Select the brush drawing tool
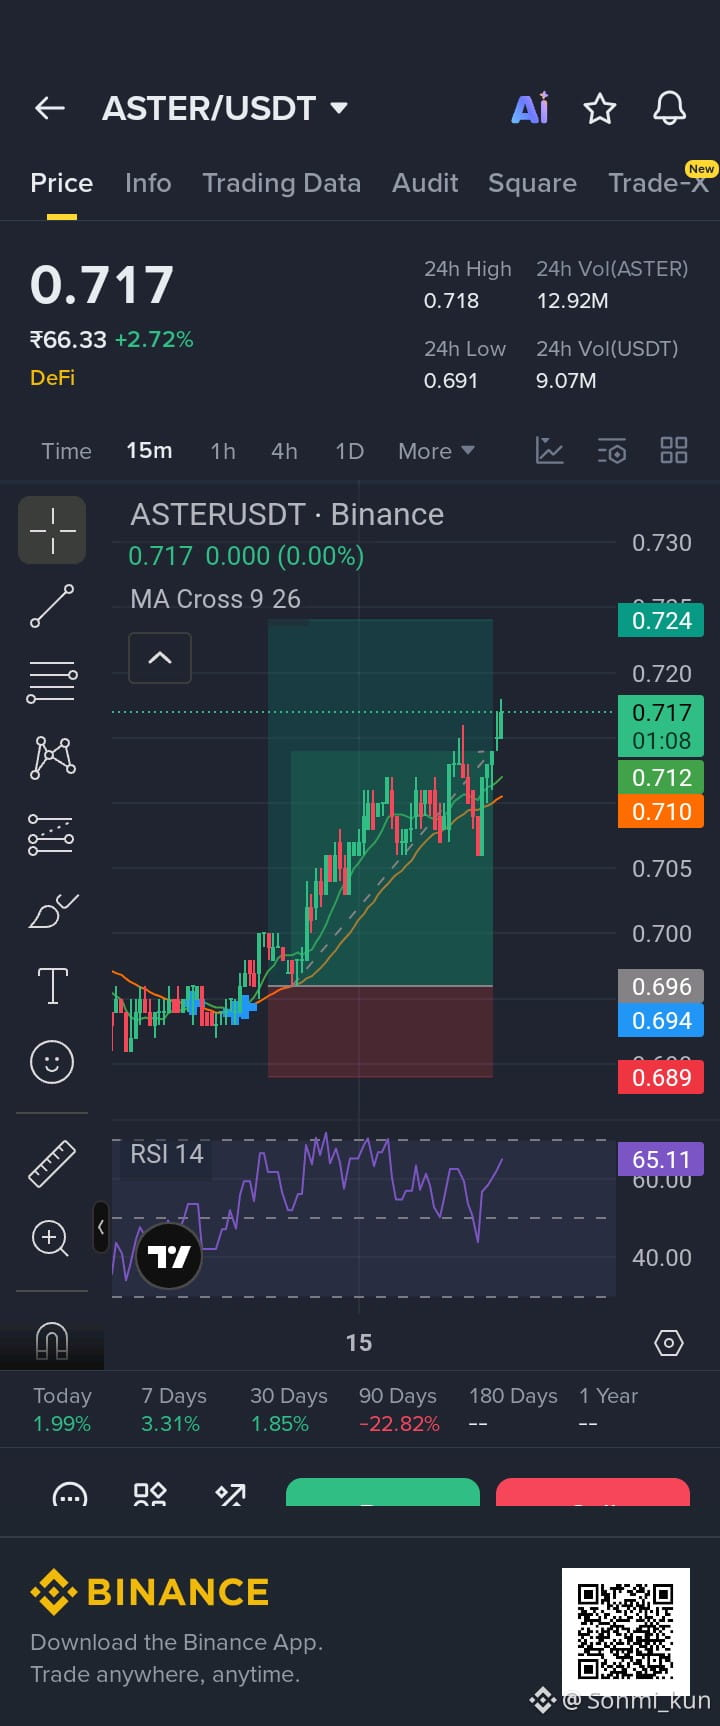 [x=52, y=911]
